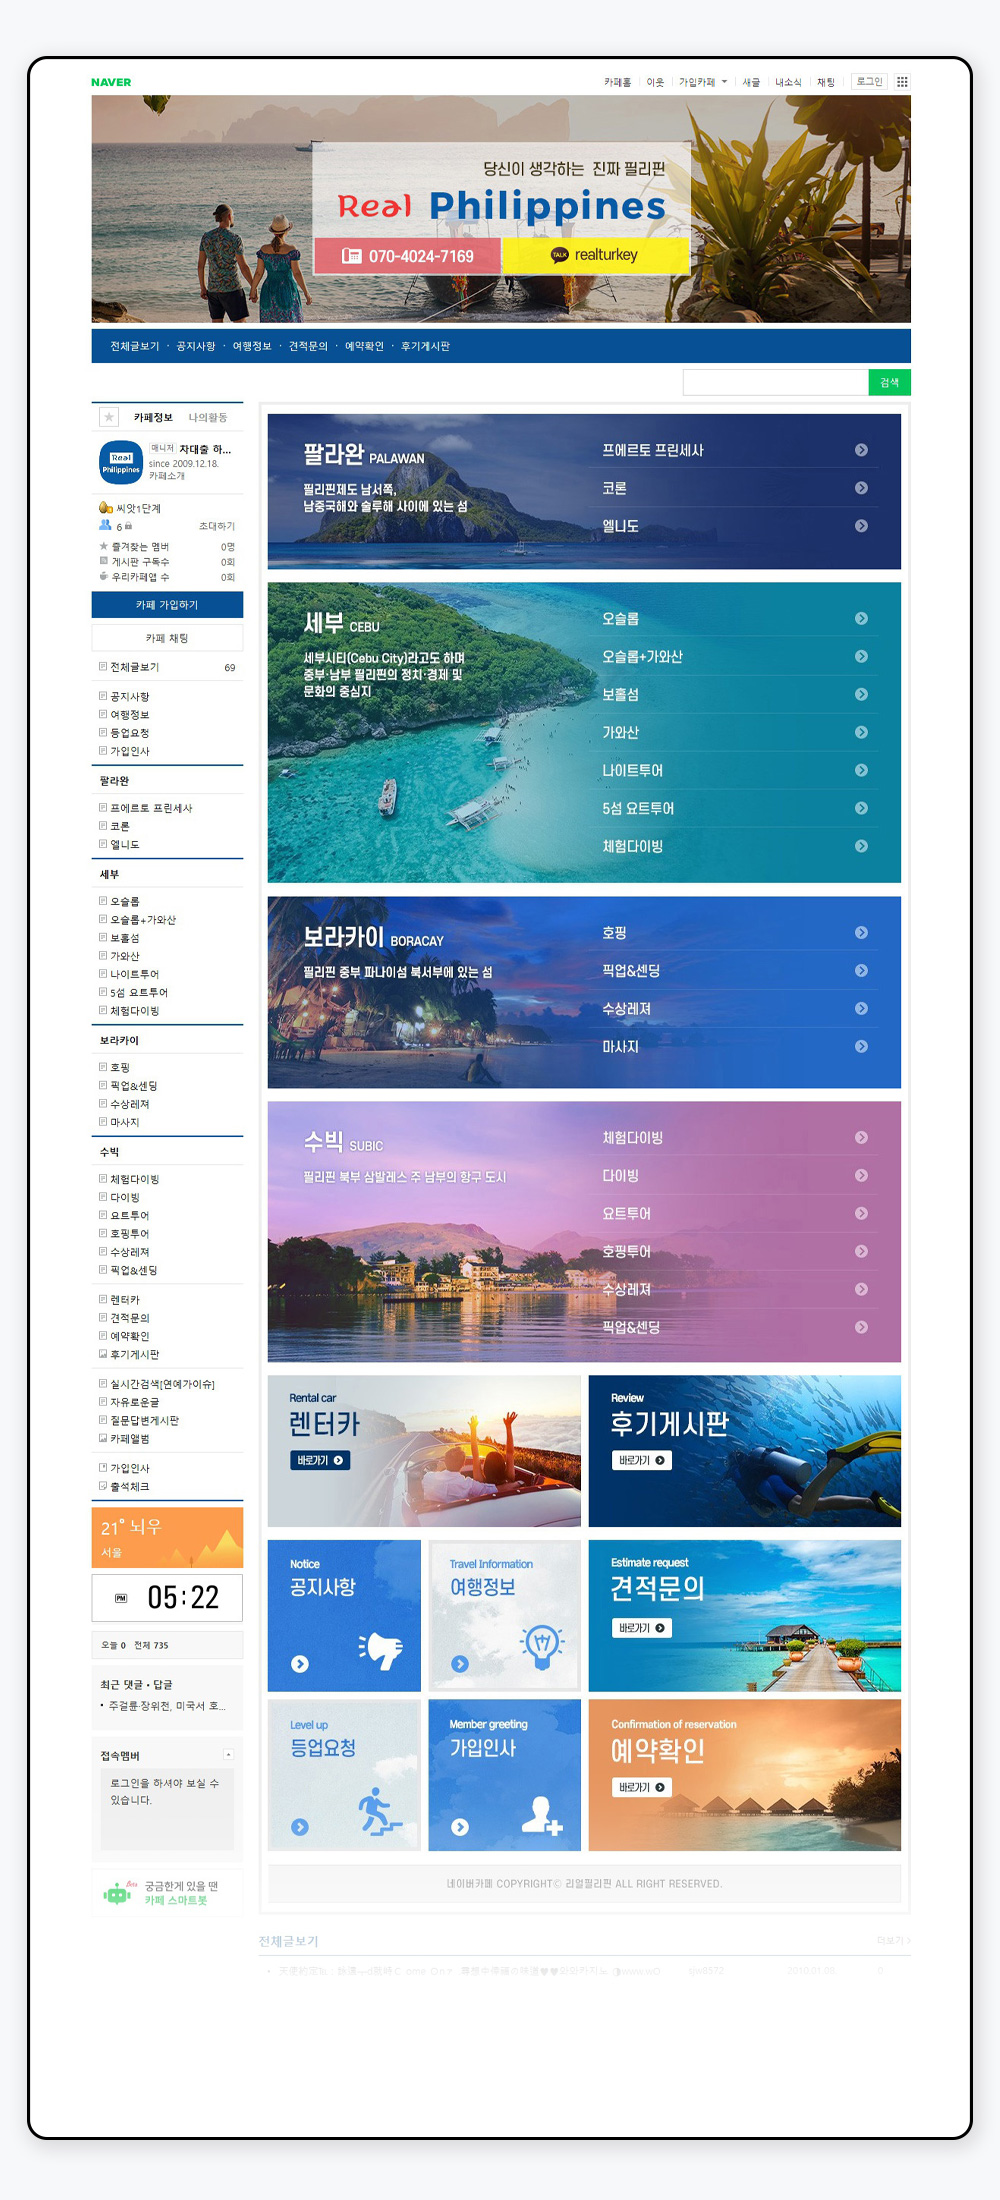The width and height of the screenshot is (1000, 2200).
Task: Click the 카페 채팅 button
Action: (x=167, y=638)
